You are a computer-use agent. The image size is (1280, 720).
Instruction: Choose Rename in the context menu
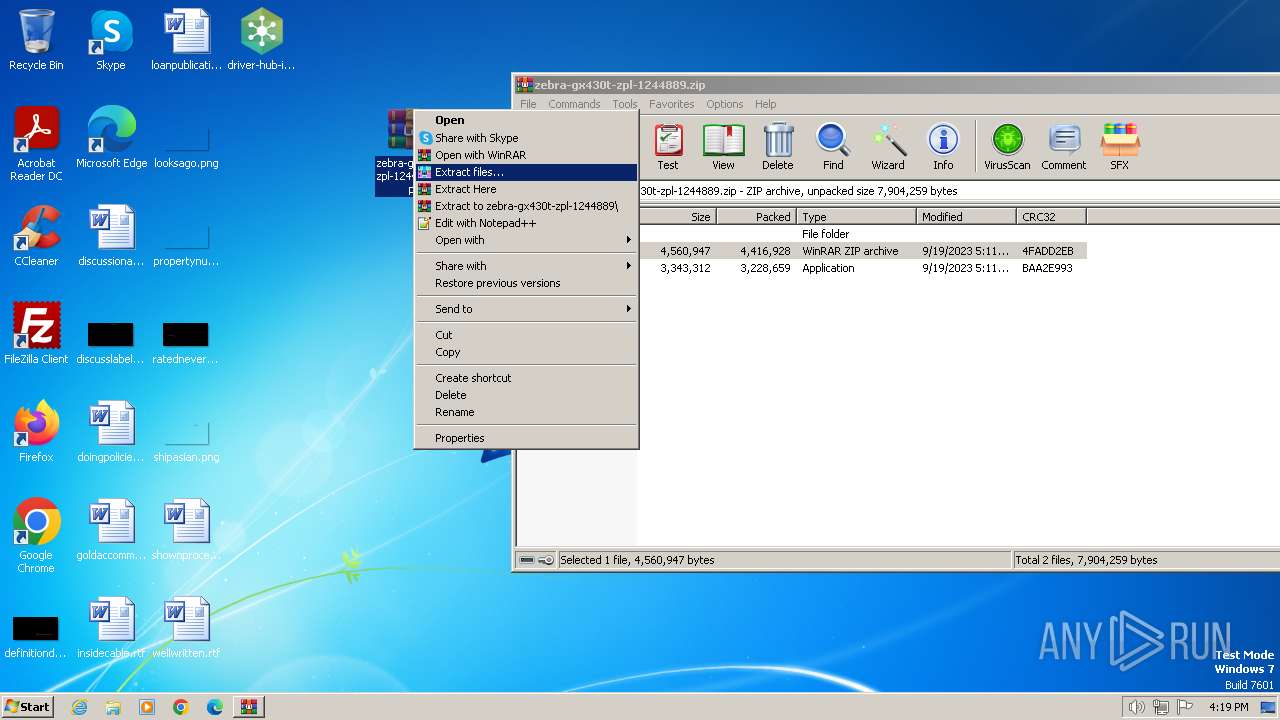click(526, 412)
